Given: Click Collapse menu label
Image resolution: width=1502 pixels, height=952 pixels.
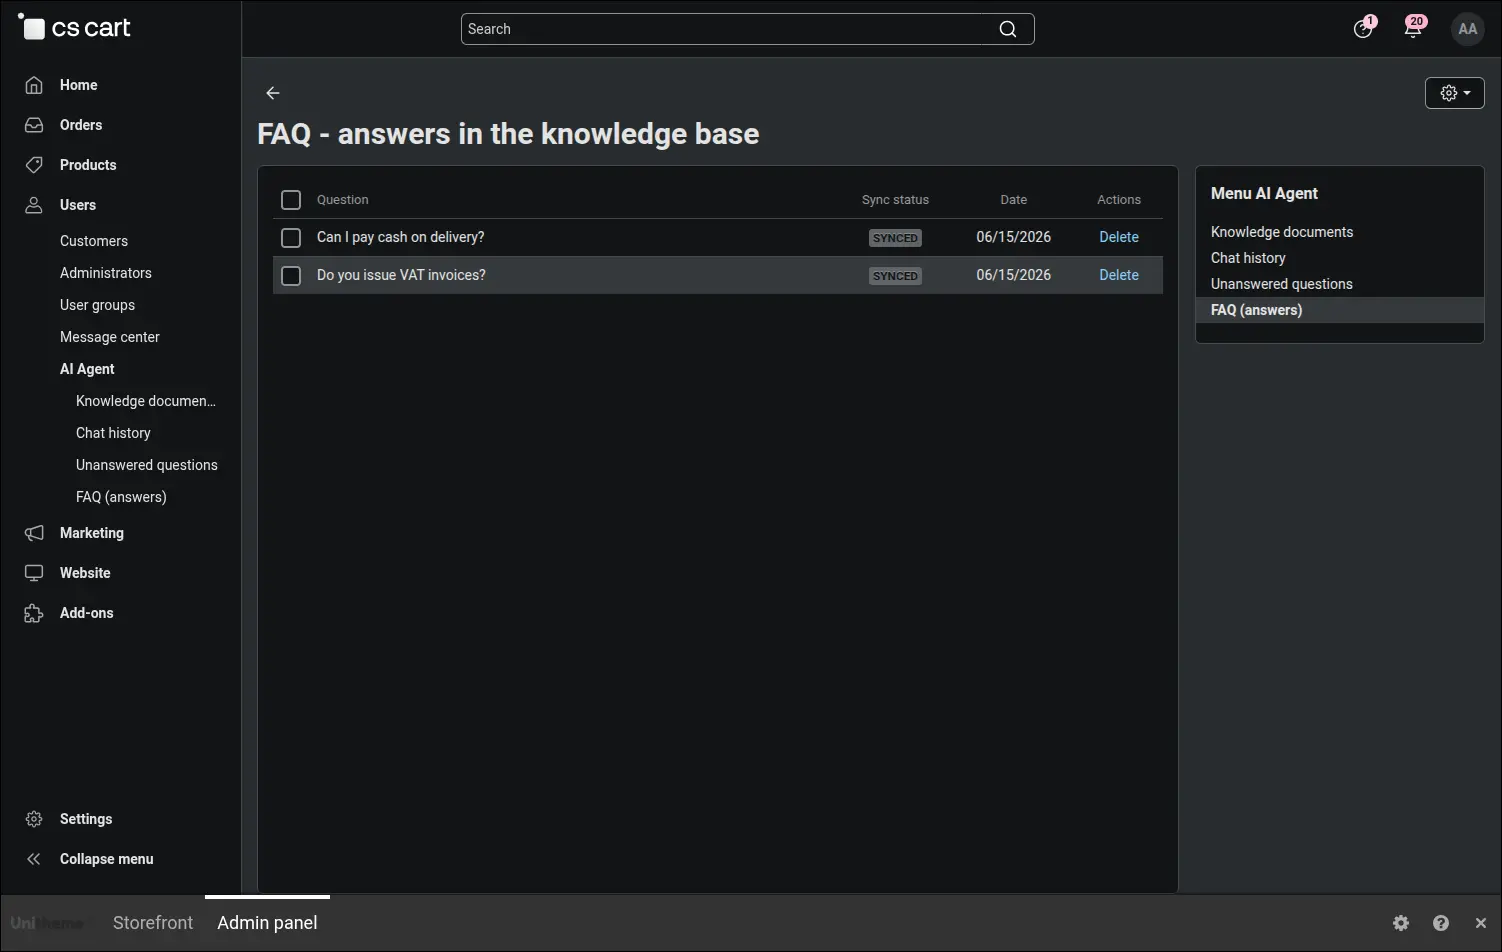Looking at the screenshot, I should point(107,859).
